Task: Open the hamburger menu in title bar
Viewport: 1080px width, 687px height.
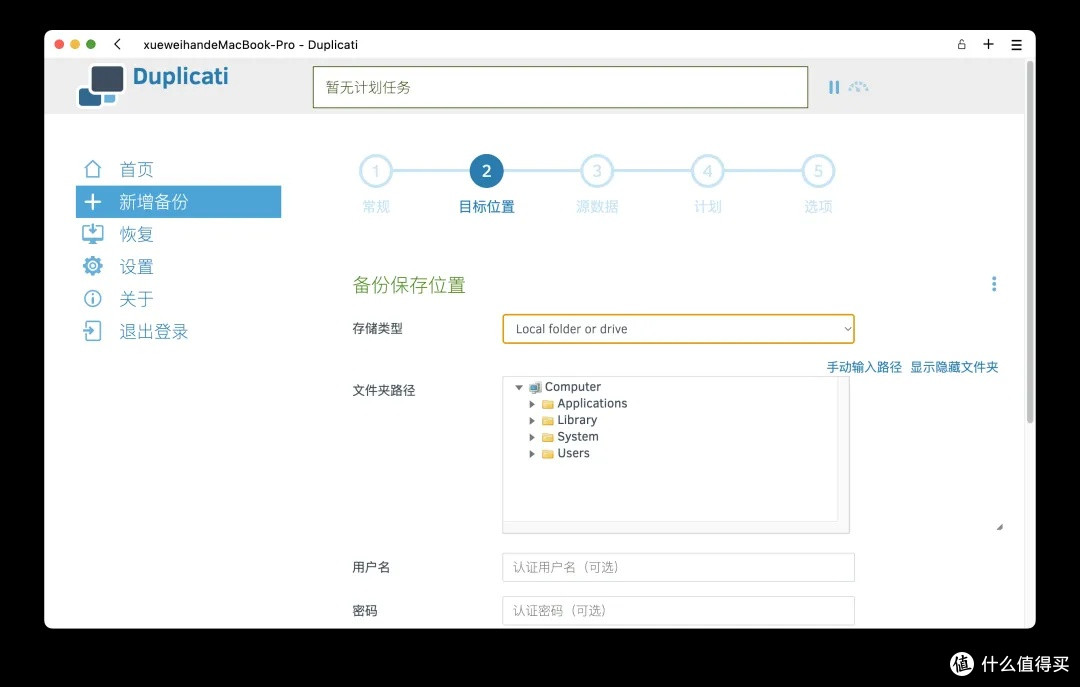Action: coord(1016,45)
